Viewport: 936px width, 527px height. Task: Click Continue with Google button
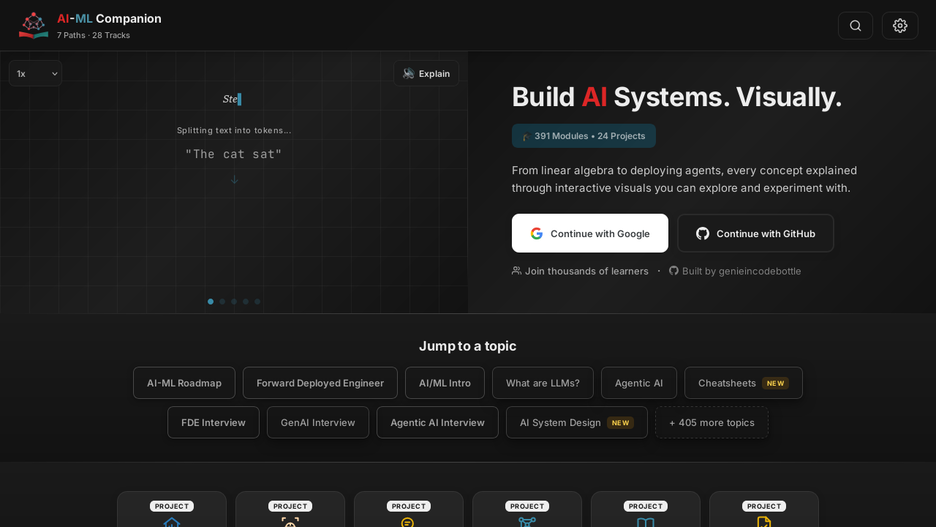pyautogui.click(x=590, y=233)
